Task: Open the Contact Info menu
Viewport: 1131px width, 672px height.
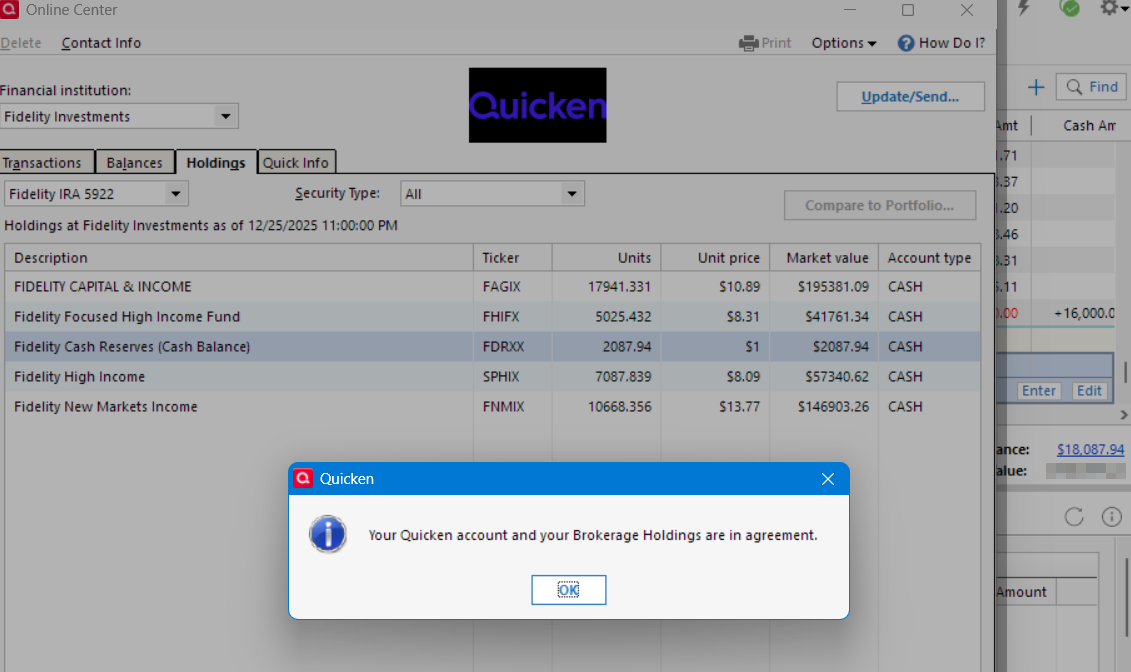Action: click(101, 43)
